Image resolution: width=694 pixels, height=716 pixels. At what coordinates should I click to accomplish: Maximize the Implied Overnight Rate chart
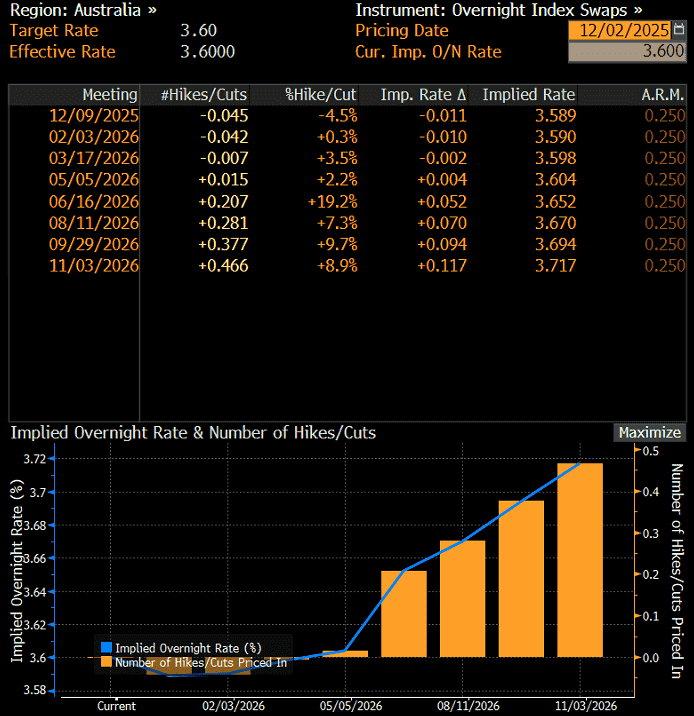tap(650, 432)
